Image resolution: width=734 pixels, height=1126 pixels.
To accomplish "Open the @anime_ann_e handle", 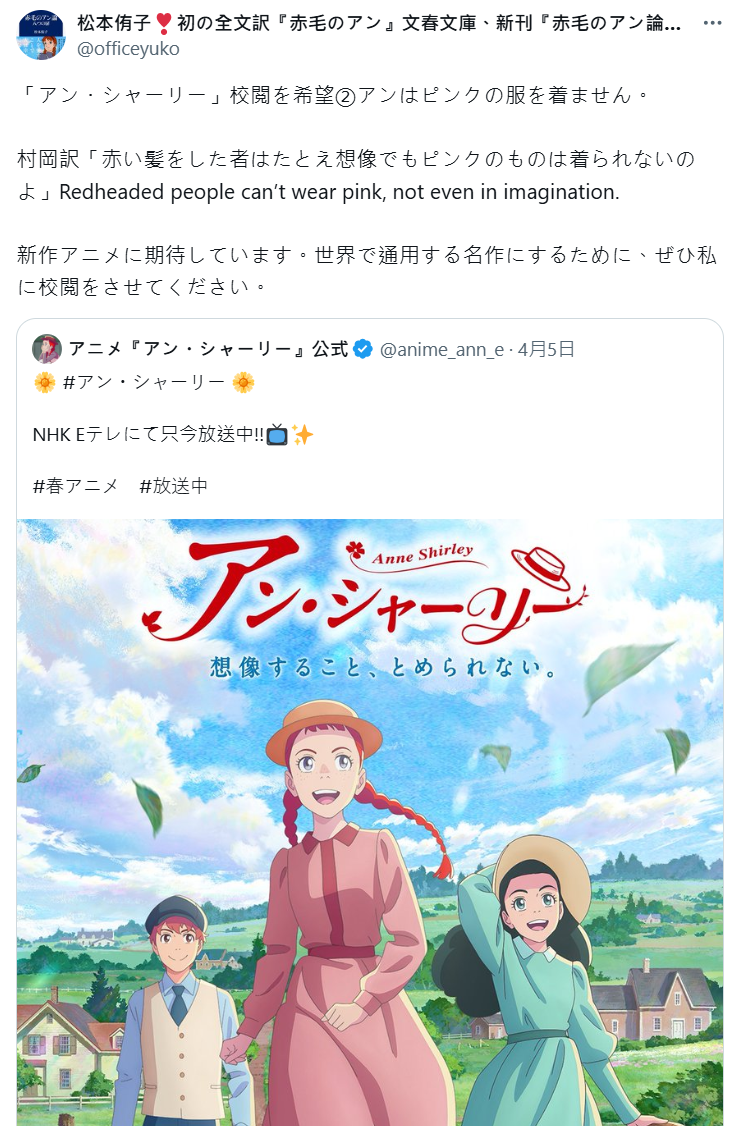I will pos(442,350).
